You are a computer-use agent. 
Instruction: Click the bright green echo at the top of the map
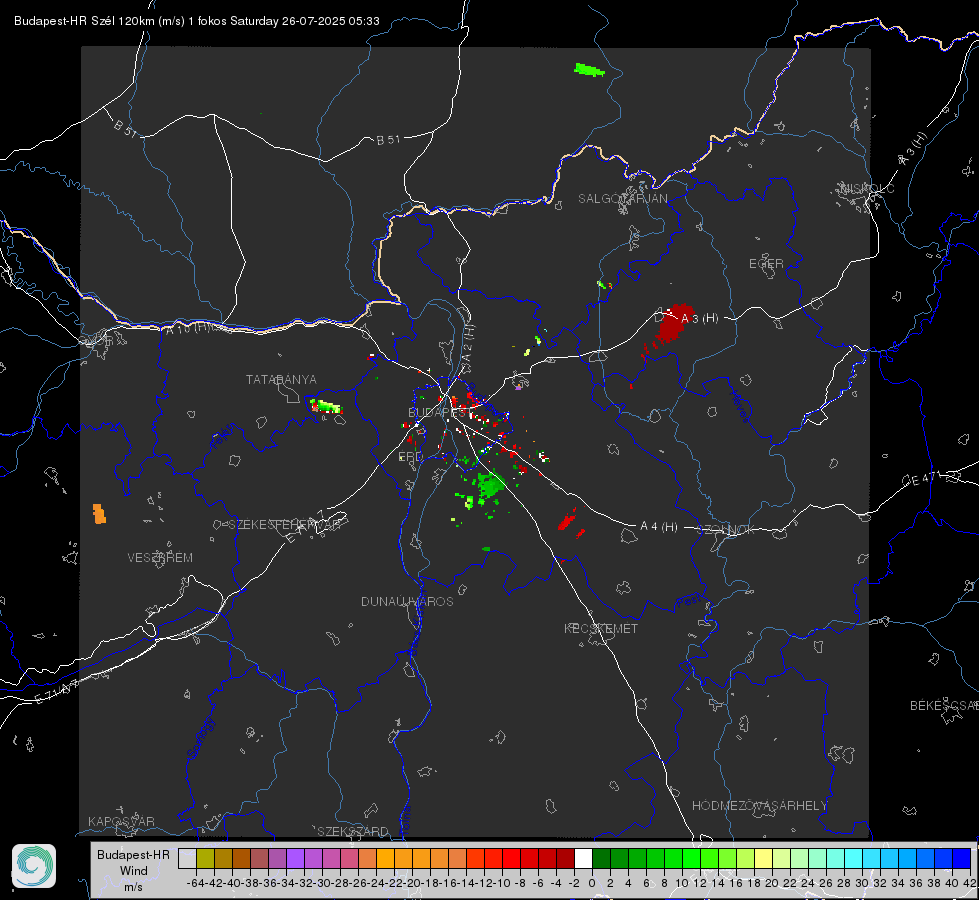[x=589, y=69]
